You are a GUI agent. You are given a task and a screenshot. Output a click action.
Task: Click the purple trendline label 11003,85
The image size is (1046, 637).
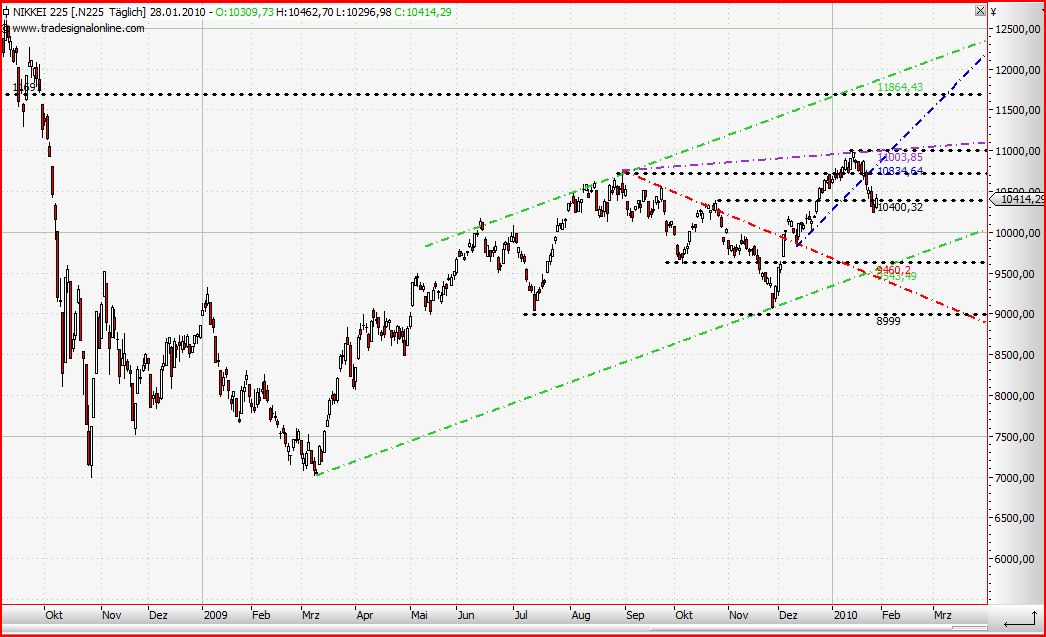898,156
